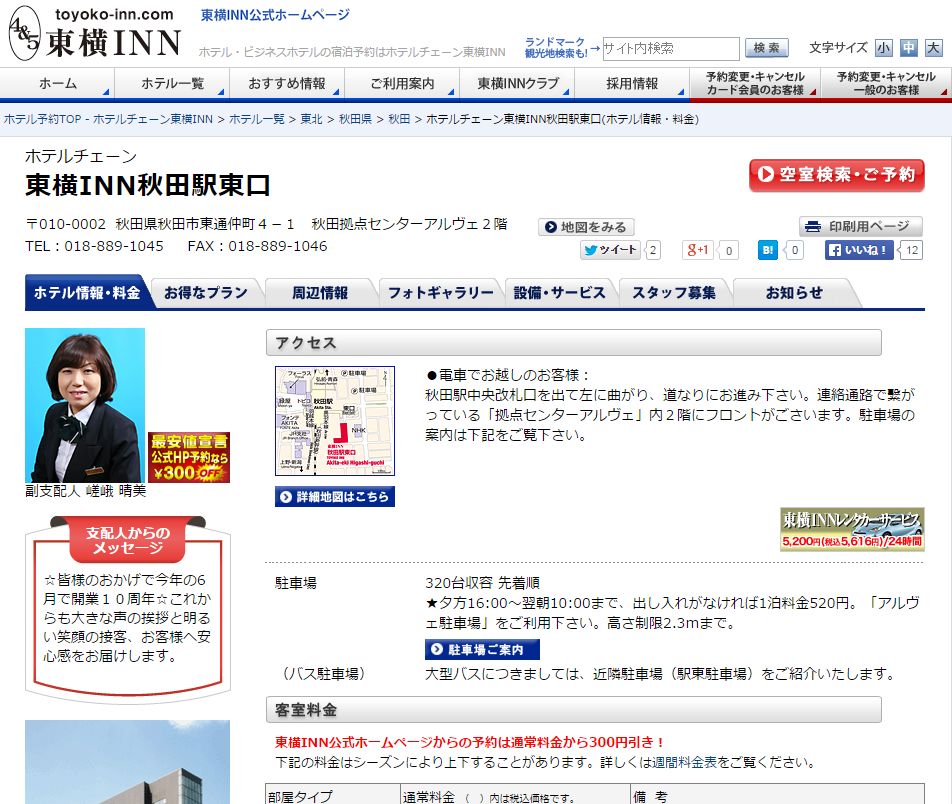
Task: Open the ホーム menu
Action: [x=58, y=84]
